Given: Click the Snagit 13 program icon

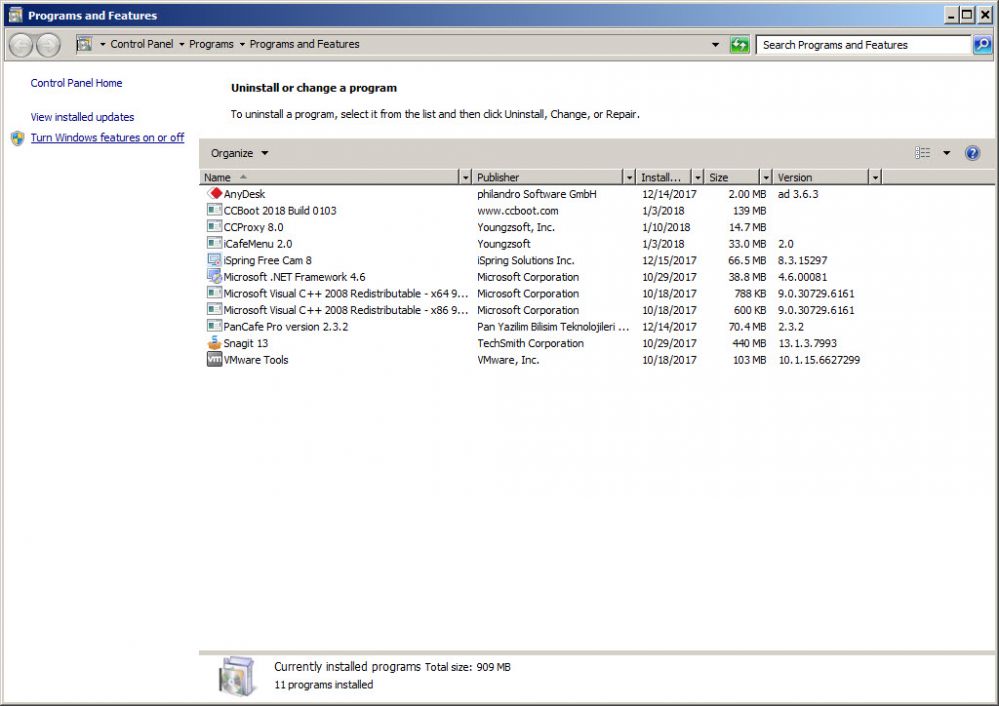Looking at the screenshot, I should tap(215, 342).
